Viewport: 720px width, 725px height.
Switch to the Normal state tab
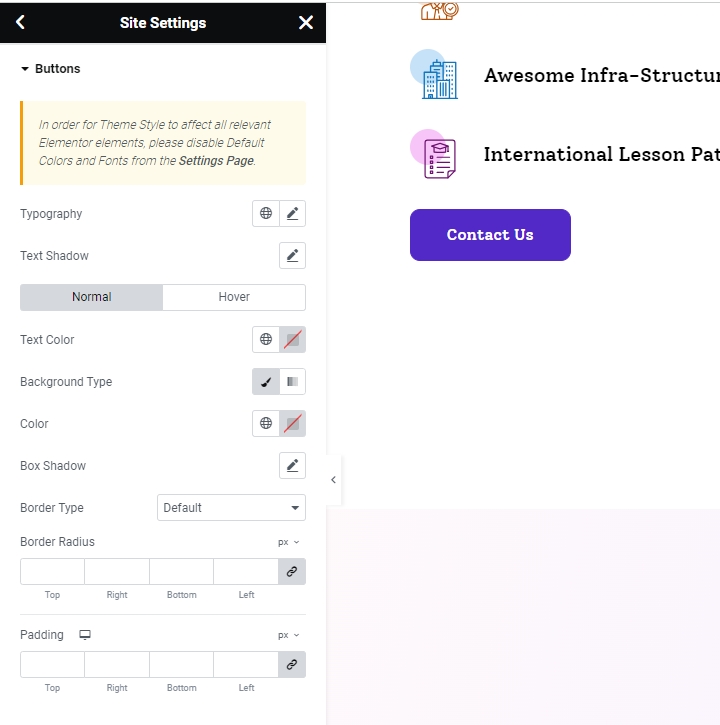coord(91,297)
